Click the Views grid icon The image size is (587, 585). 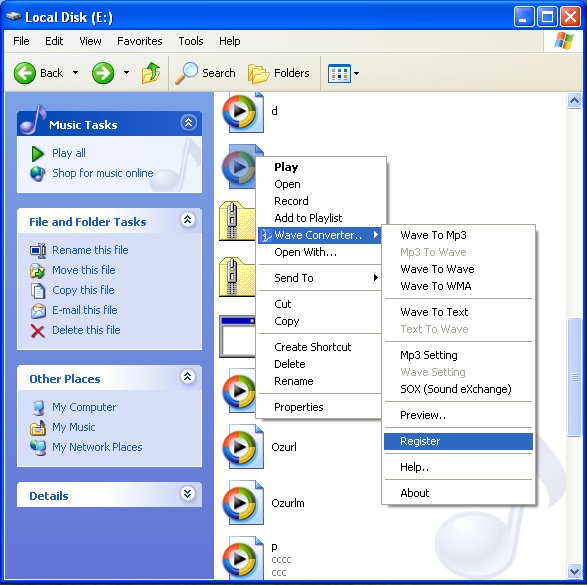pyautogui.click(x=339, y=73)
